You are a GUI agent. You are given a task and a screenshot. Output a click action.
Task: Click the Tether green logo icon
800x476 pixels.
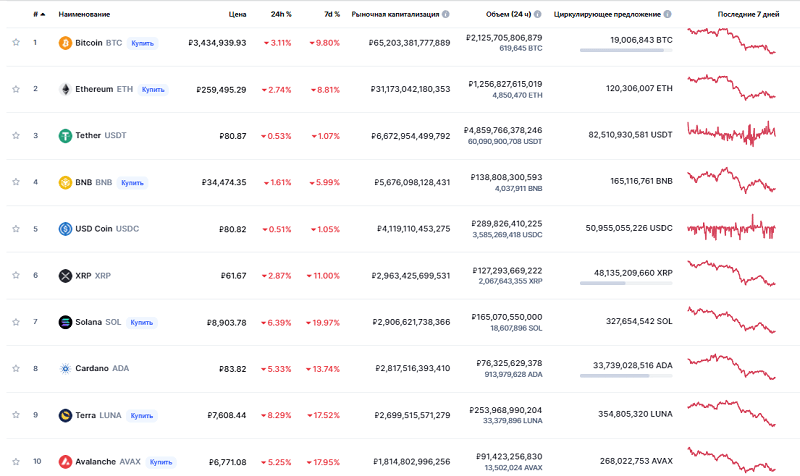pyautogui.click(x=66, y=135)
